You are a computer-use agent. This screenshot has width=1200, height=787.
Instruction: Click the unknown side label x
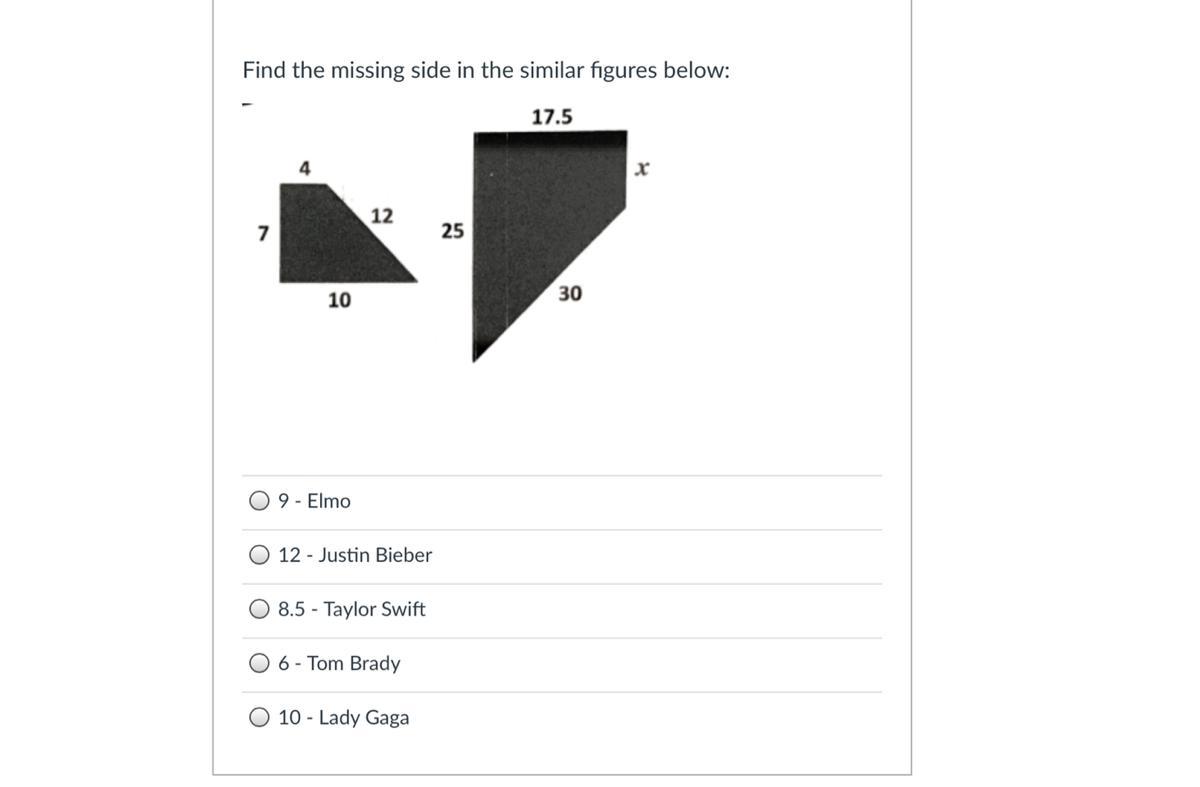tap(642, 170)
